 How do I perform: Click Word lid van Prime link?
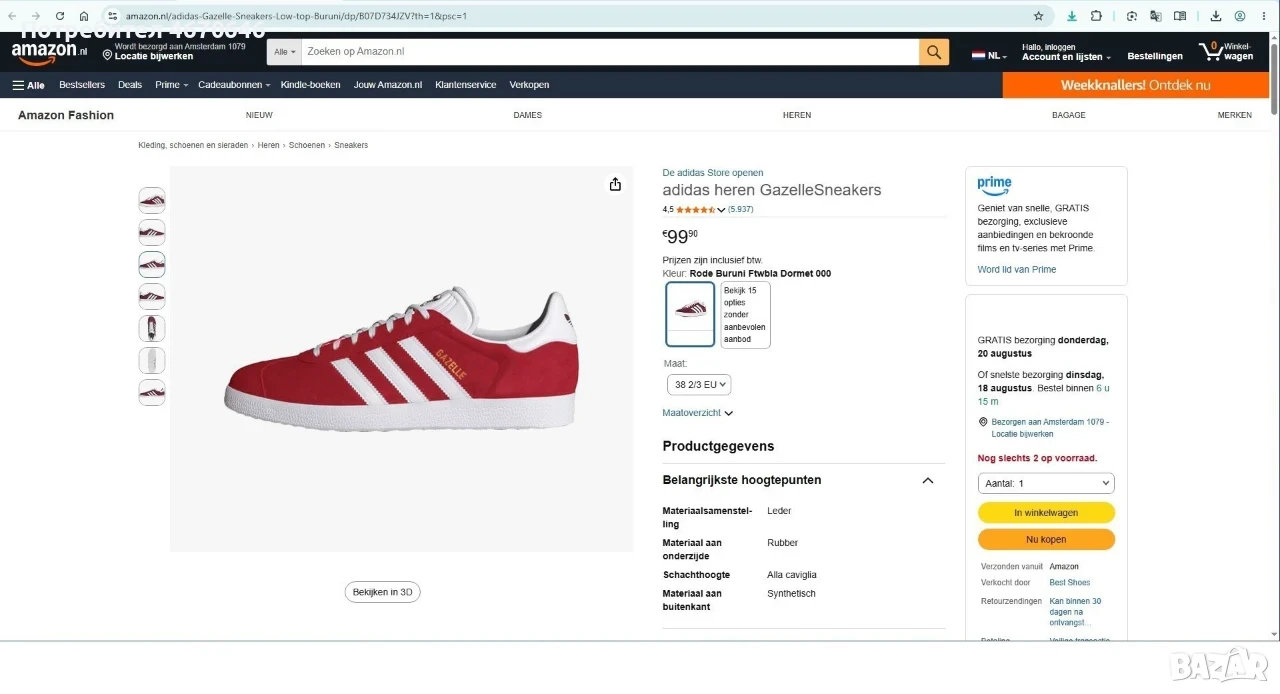tap(1017, 270)
